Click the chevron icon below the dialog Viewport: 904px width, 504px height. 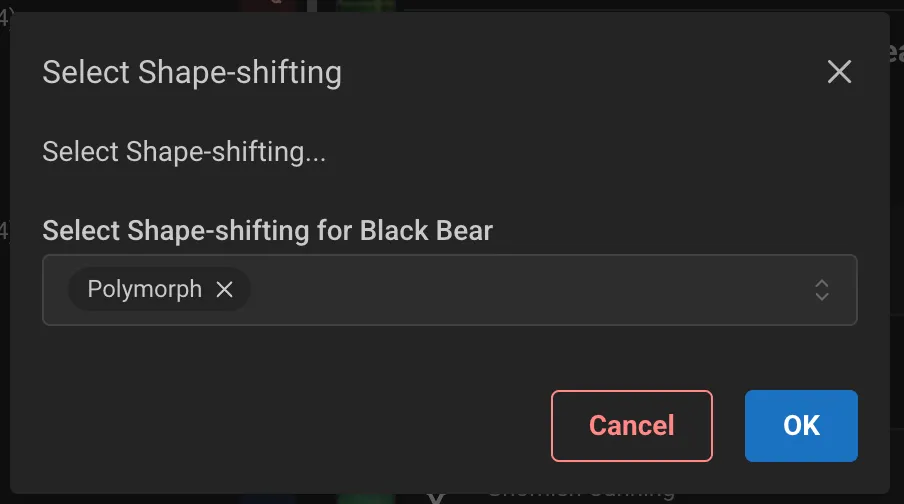coord(435,497)
